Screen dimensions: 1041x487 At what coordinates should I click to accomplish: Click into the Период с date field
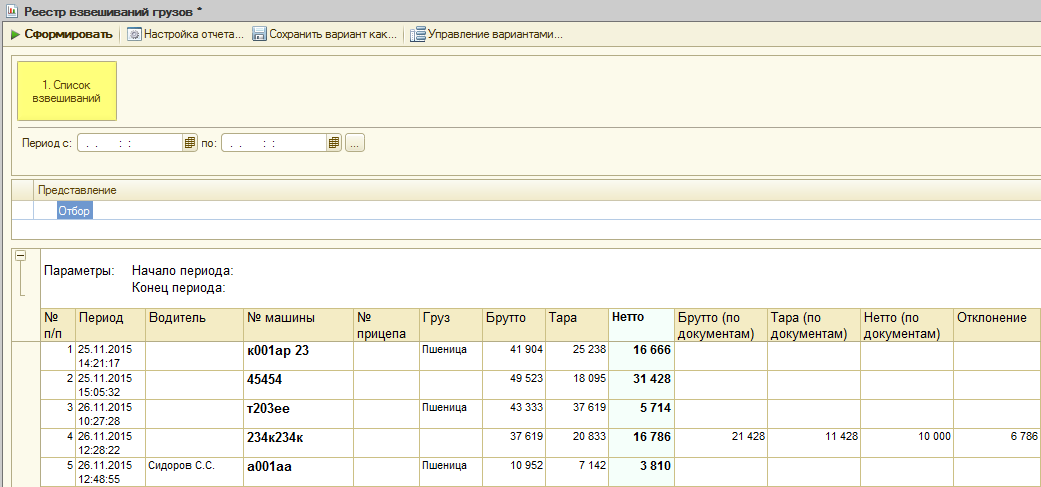130,143
